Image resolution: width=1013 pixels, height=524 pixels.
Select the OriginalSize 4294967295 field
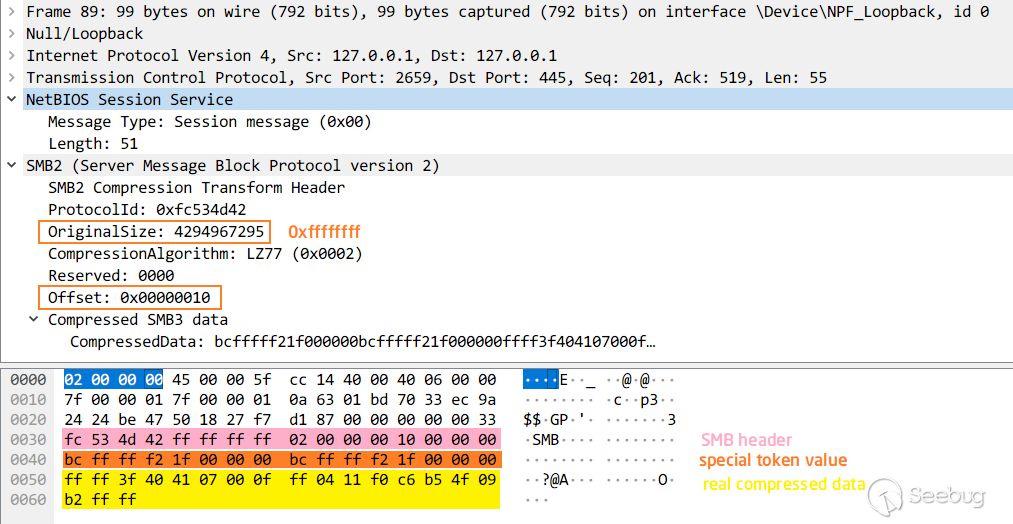(156, 232)
